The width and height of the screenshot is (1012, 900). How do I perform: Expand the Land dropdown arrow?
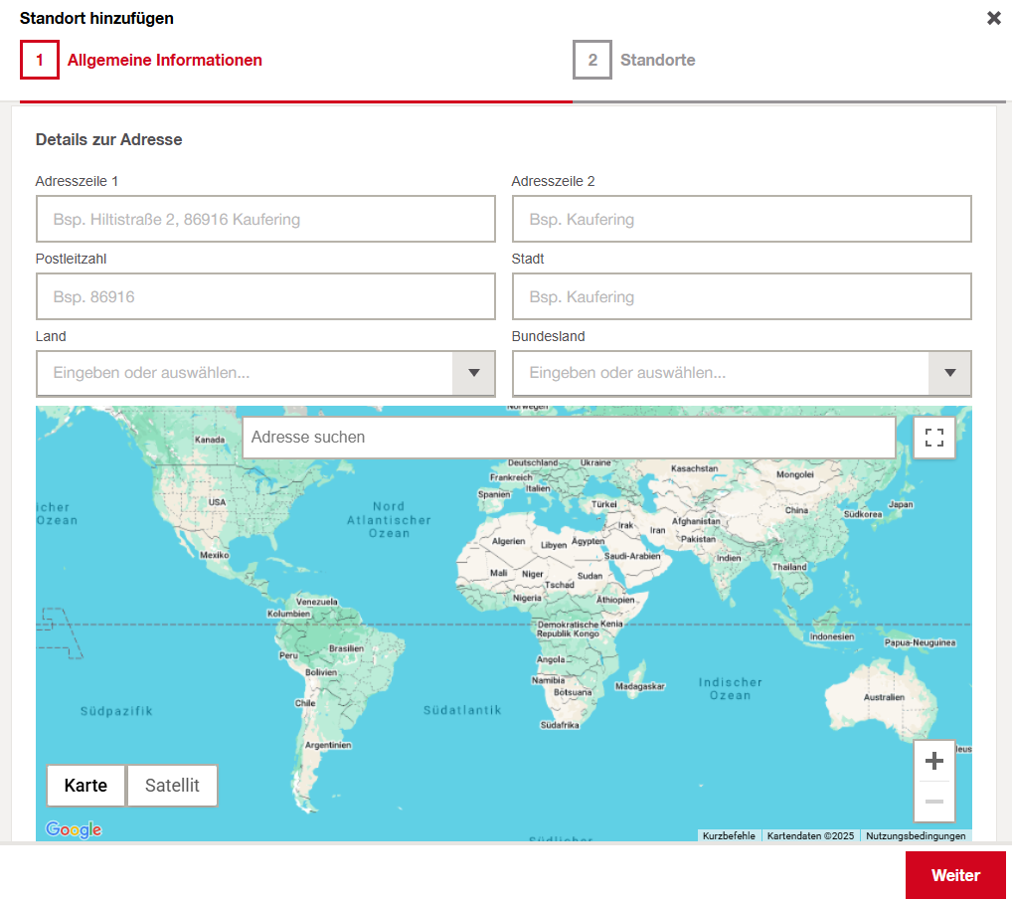click(474, 373)
